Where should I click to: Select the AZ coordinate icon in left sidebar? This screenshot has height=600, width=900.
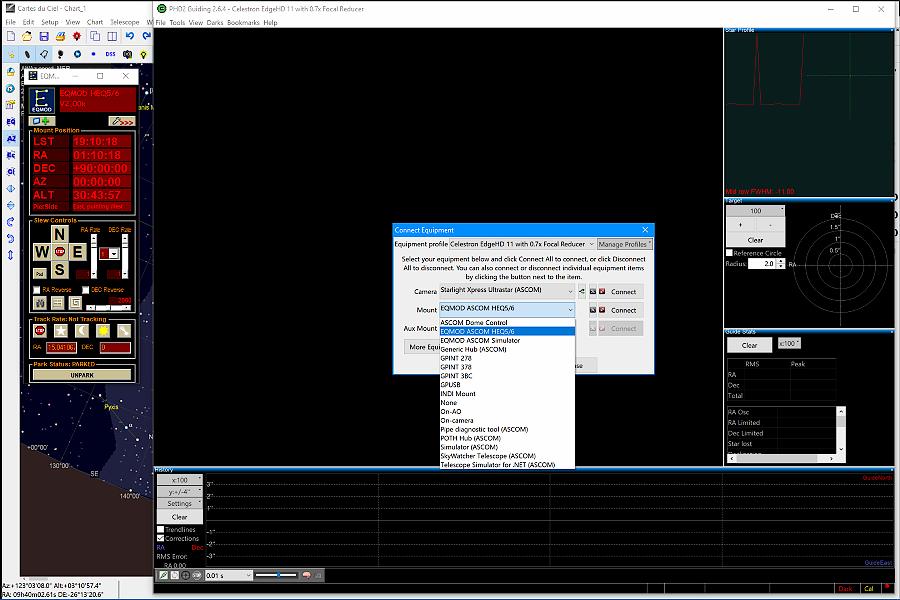click(10, 138)
